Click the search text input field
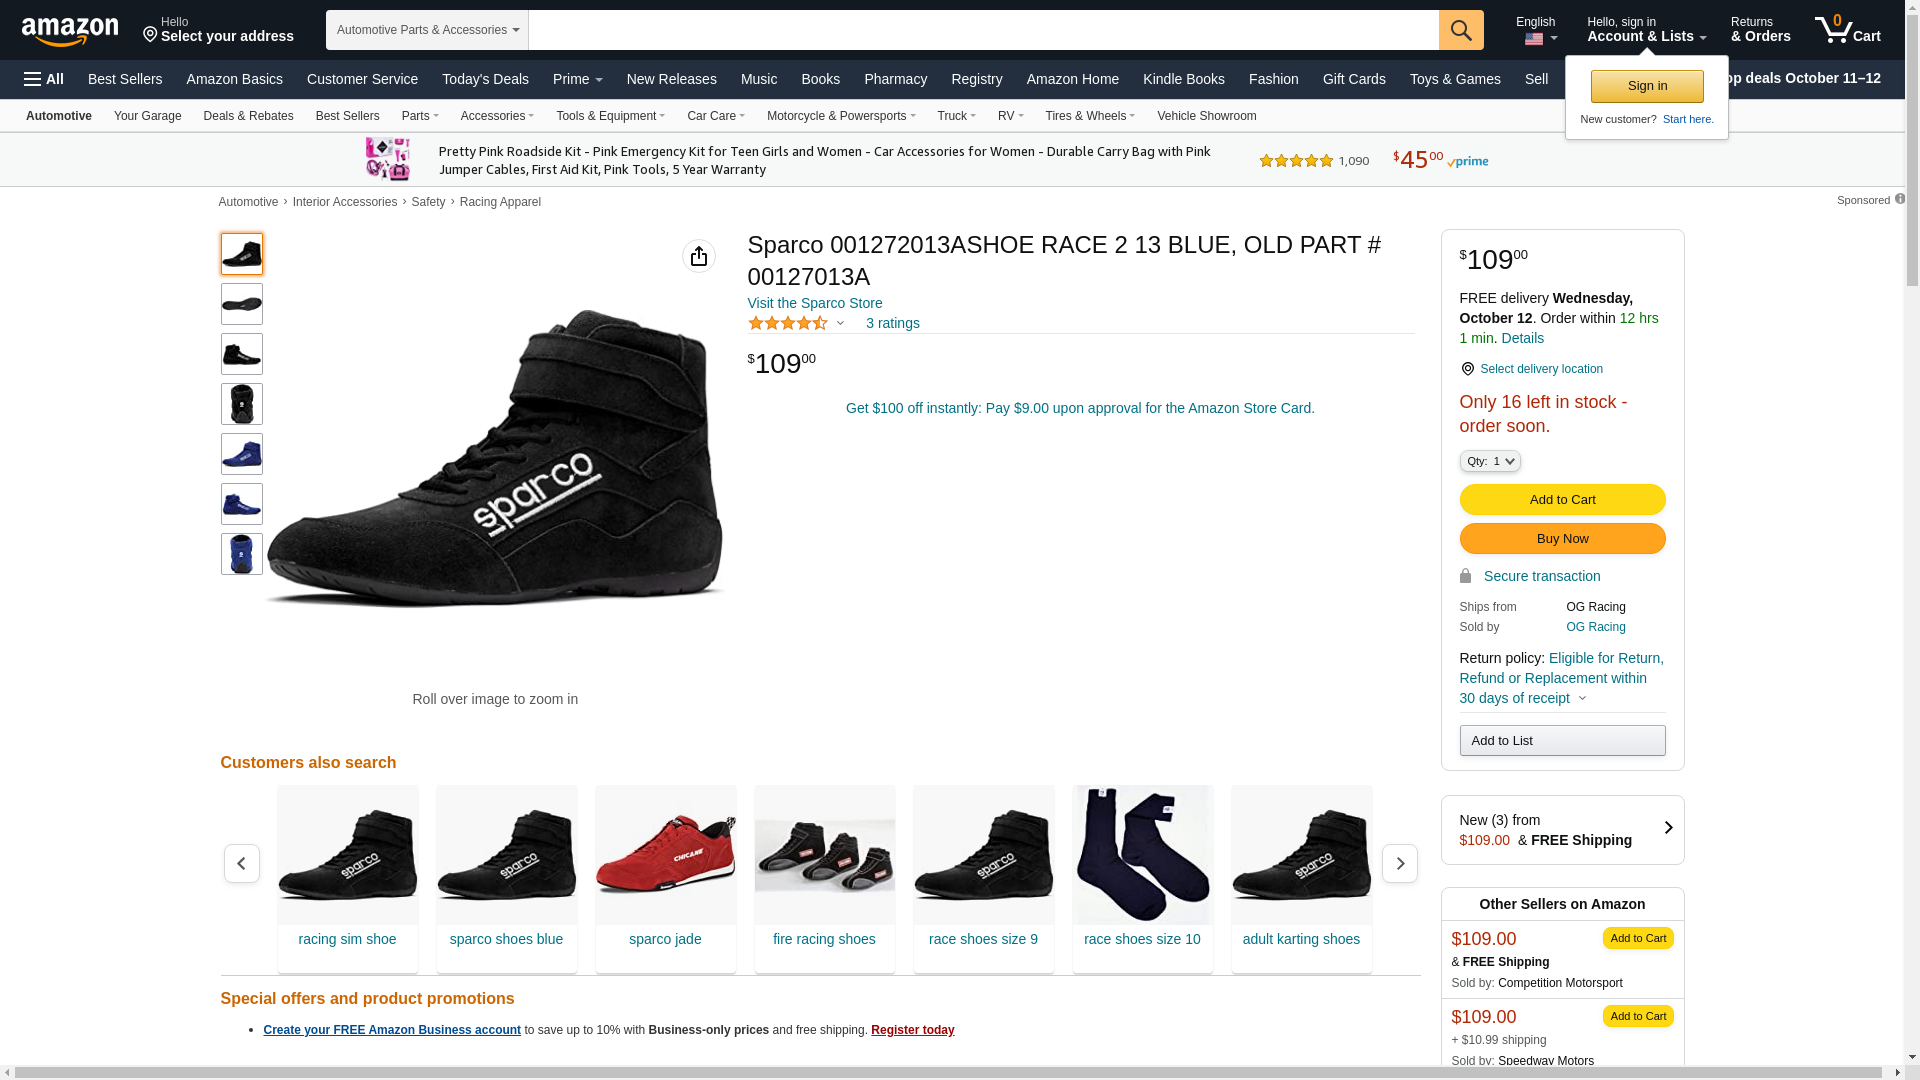Image resolution: width=1920 pixels, height=1080 pixels. [x=983, y=30]
